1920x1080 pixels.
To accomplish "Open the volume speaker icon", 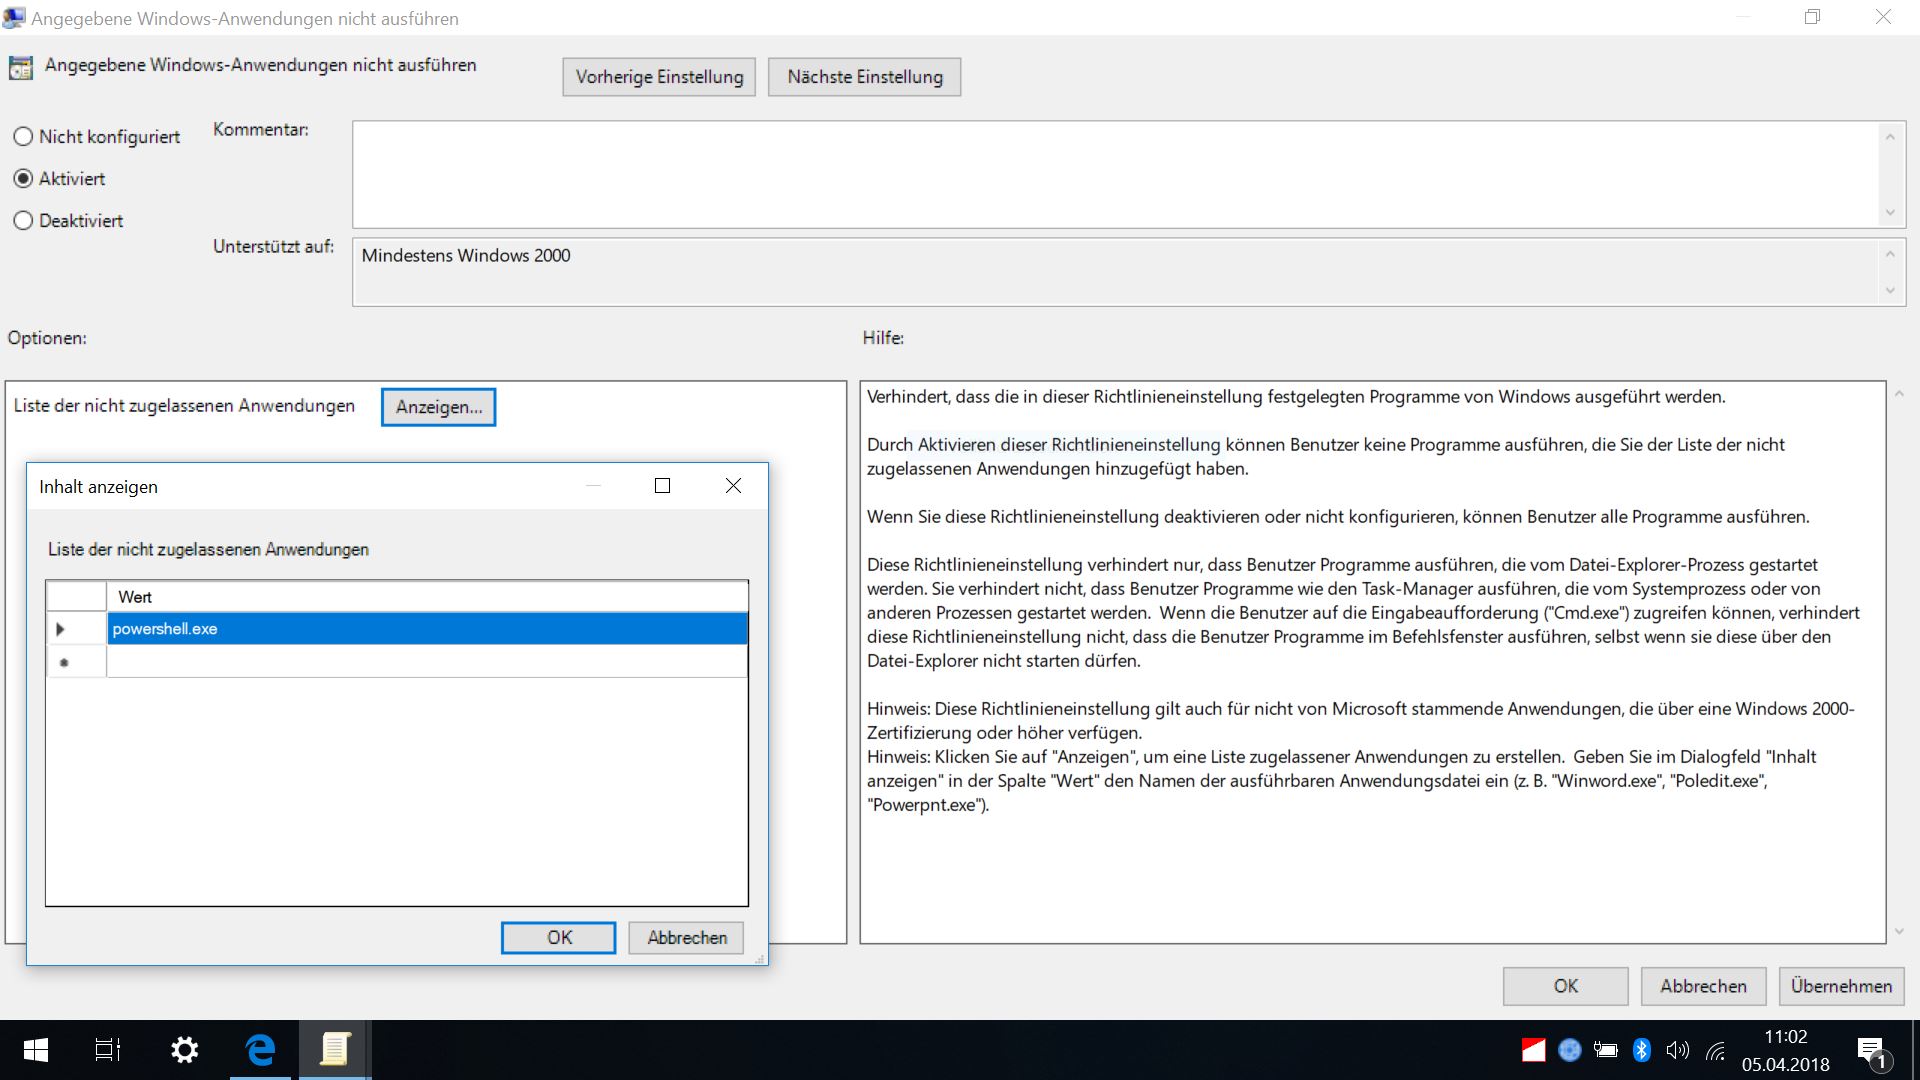I will pyautogui.click(x=1677, y=1050).
